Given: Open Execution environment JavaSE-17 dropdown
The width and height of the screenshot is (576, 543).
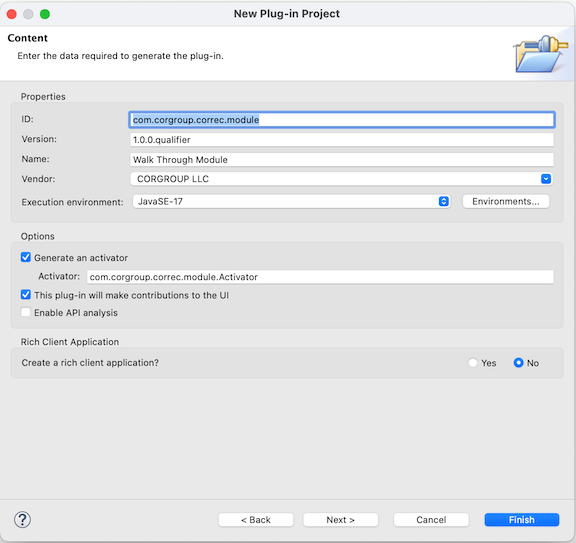Looking at the screenshot, I should click(291, 201).
